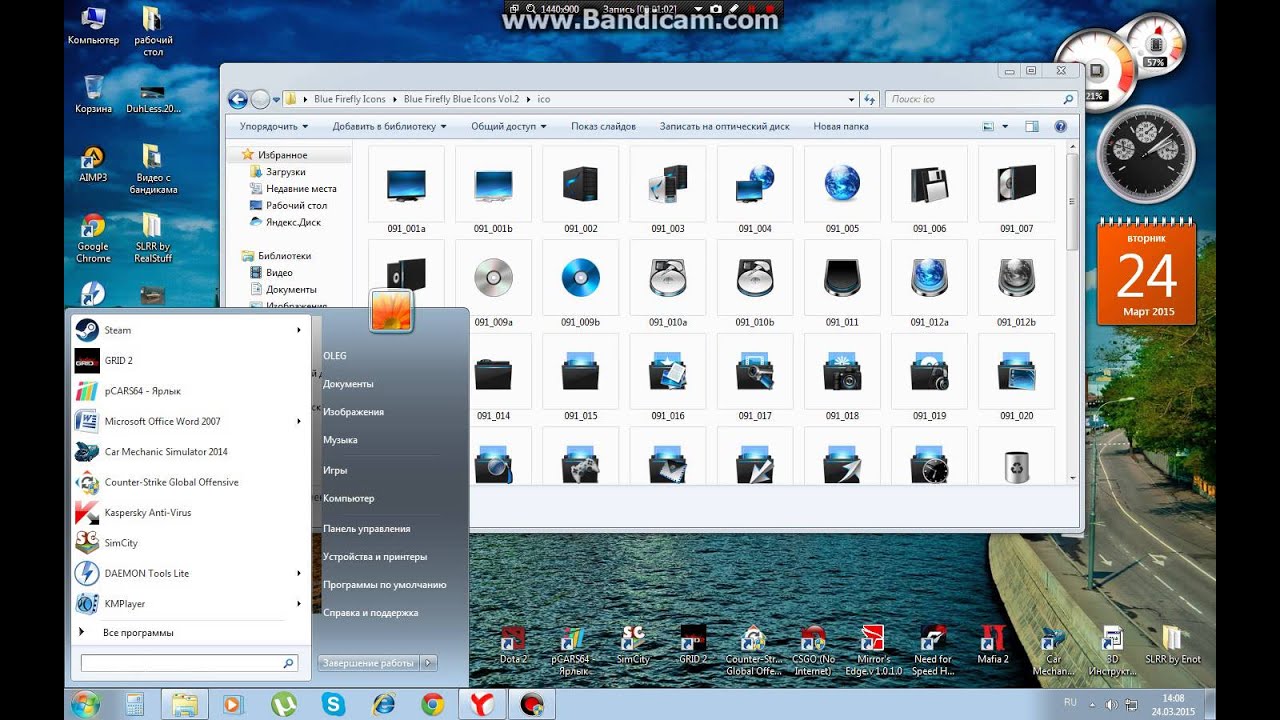Image resolution: width=1280 pixels, height=720 pixels.
Task: Expand Steam submenu arrow in Start menu
Action: coord(298,330)
